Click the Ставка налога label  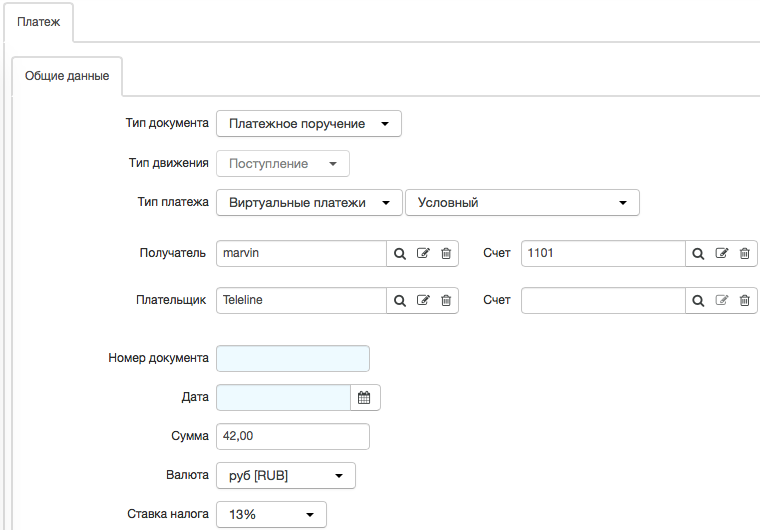[x=168, y=514]
